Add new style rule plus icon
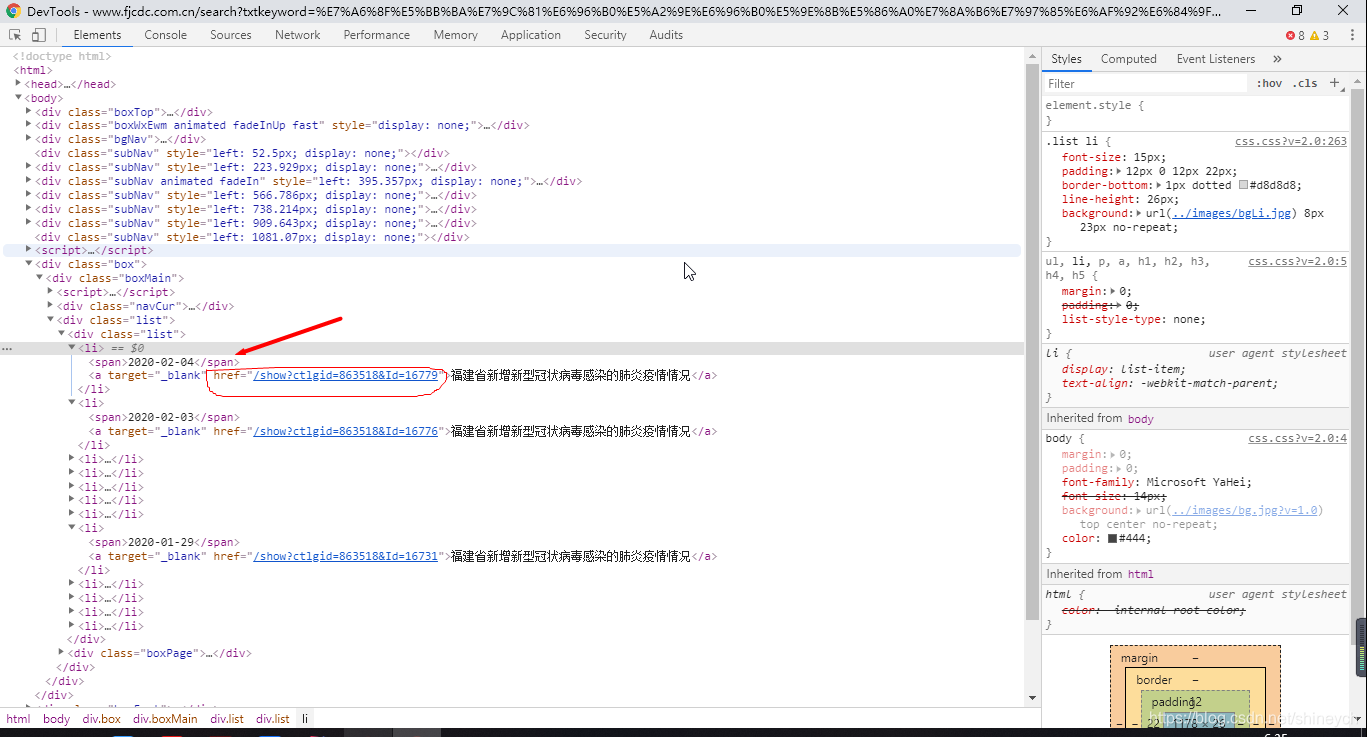Image resolution: width=1367 pixels, height=737 pixels. (x=1335, y=83)
